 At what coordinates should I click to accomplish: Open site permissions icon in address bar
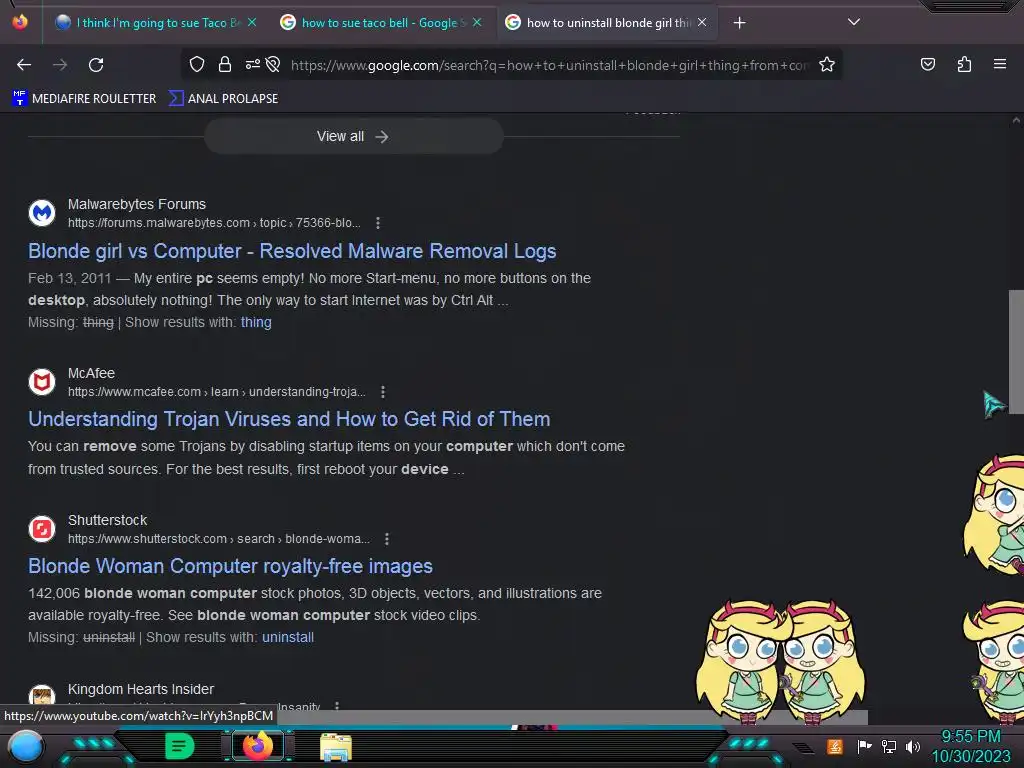252,64
